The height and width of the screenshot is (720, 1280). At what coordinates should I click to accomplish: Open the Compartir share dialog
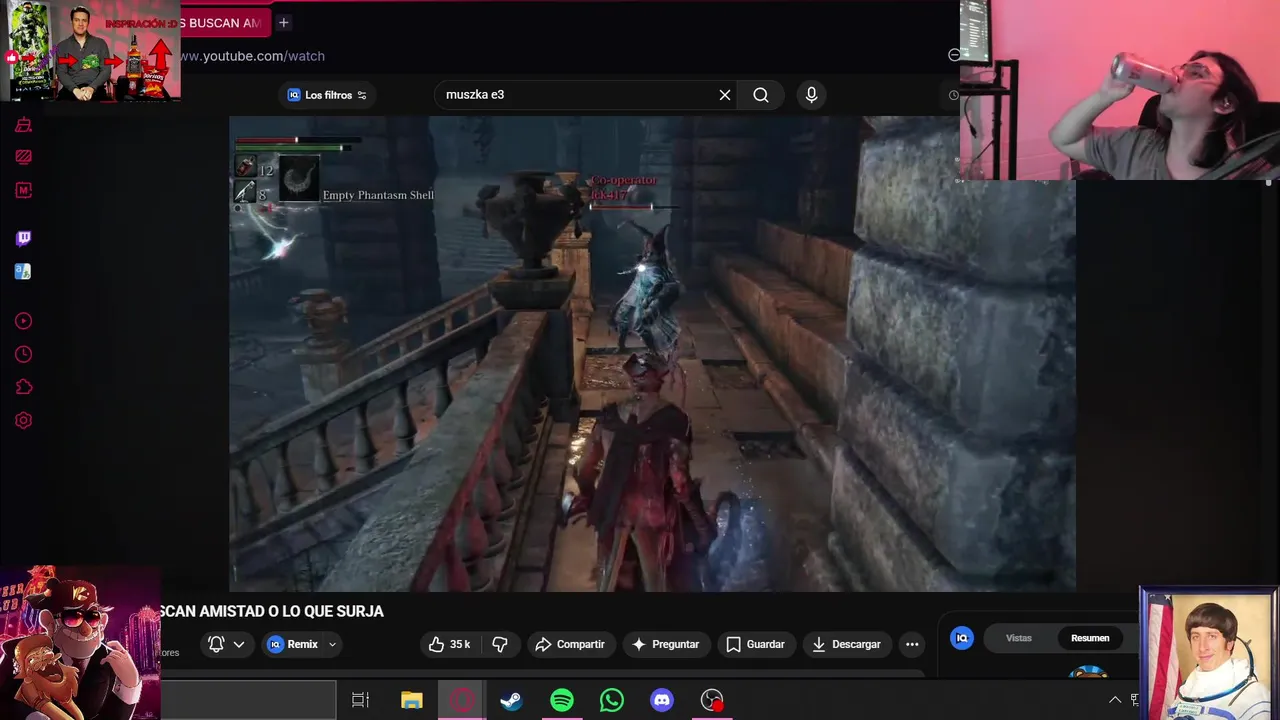(x=570, y=644)
